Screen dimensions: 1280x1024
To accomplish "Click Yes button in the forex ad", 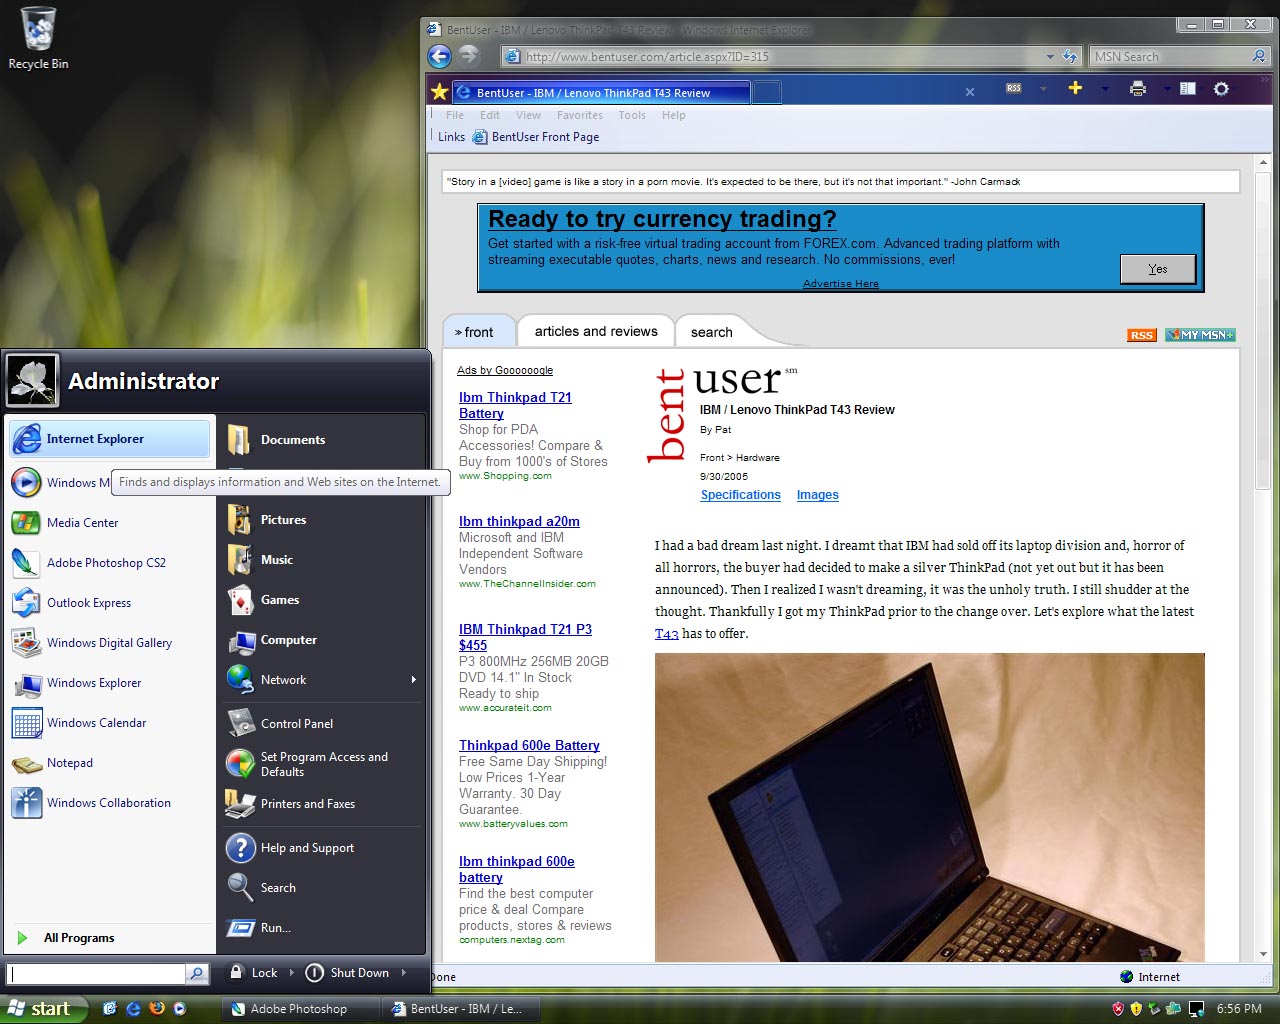I will tap(1158, 269).
